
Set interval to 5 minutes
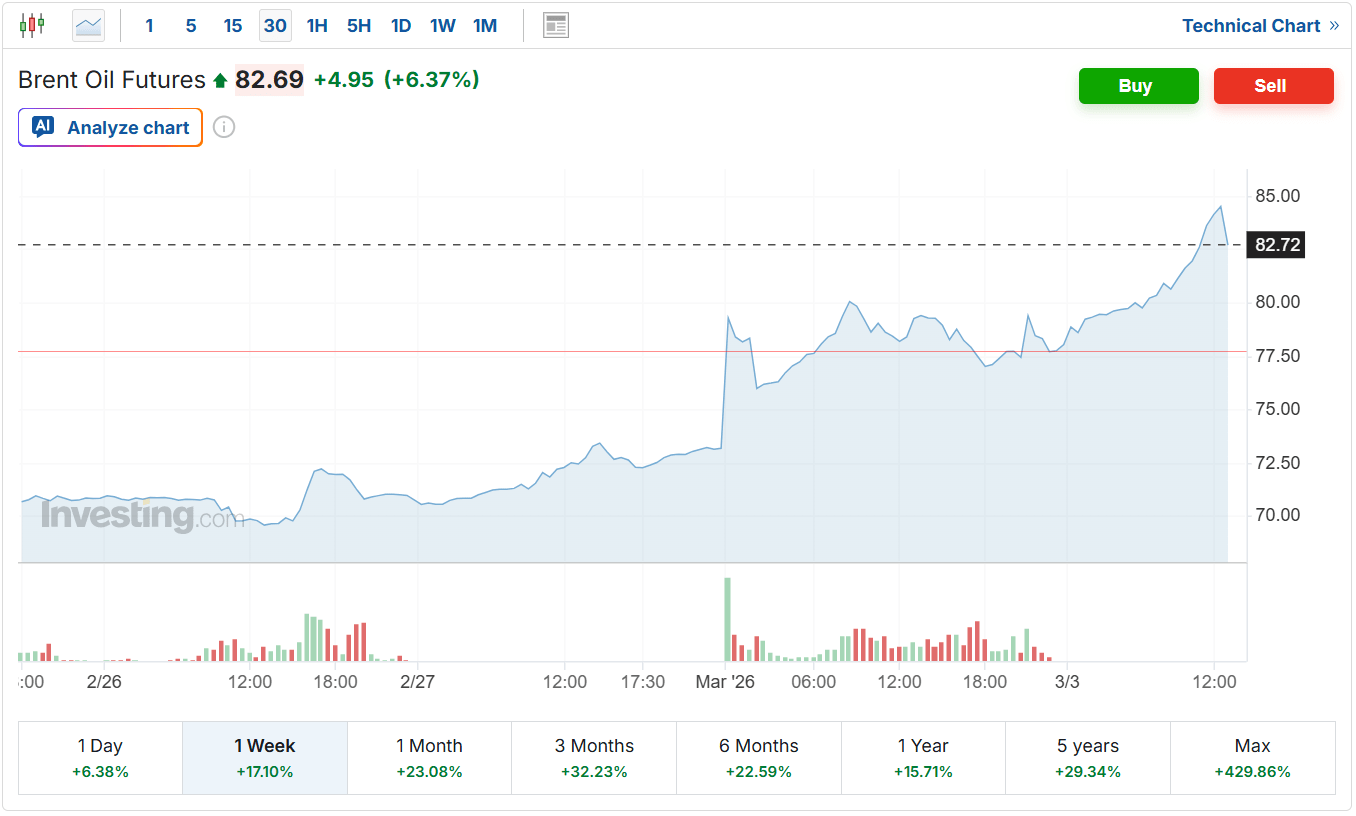(191, 26)
